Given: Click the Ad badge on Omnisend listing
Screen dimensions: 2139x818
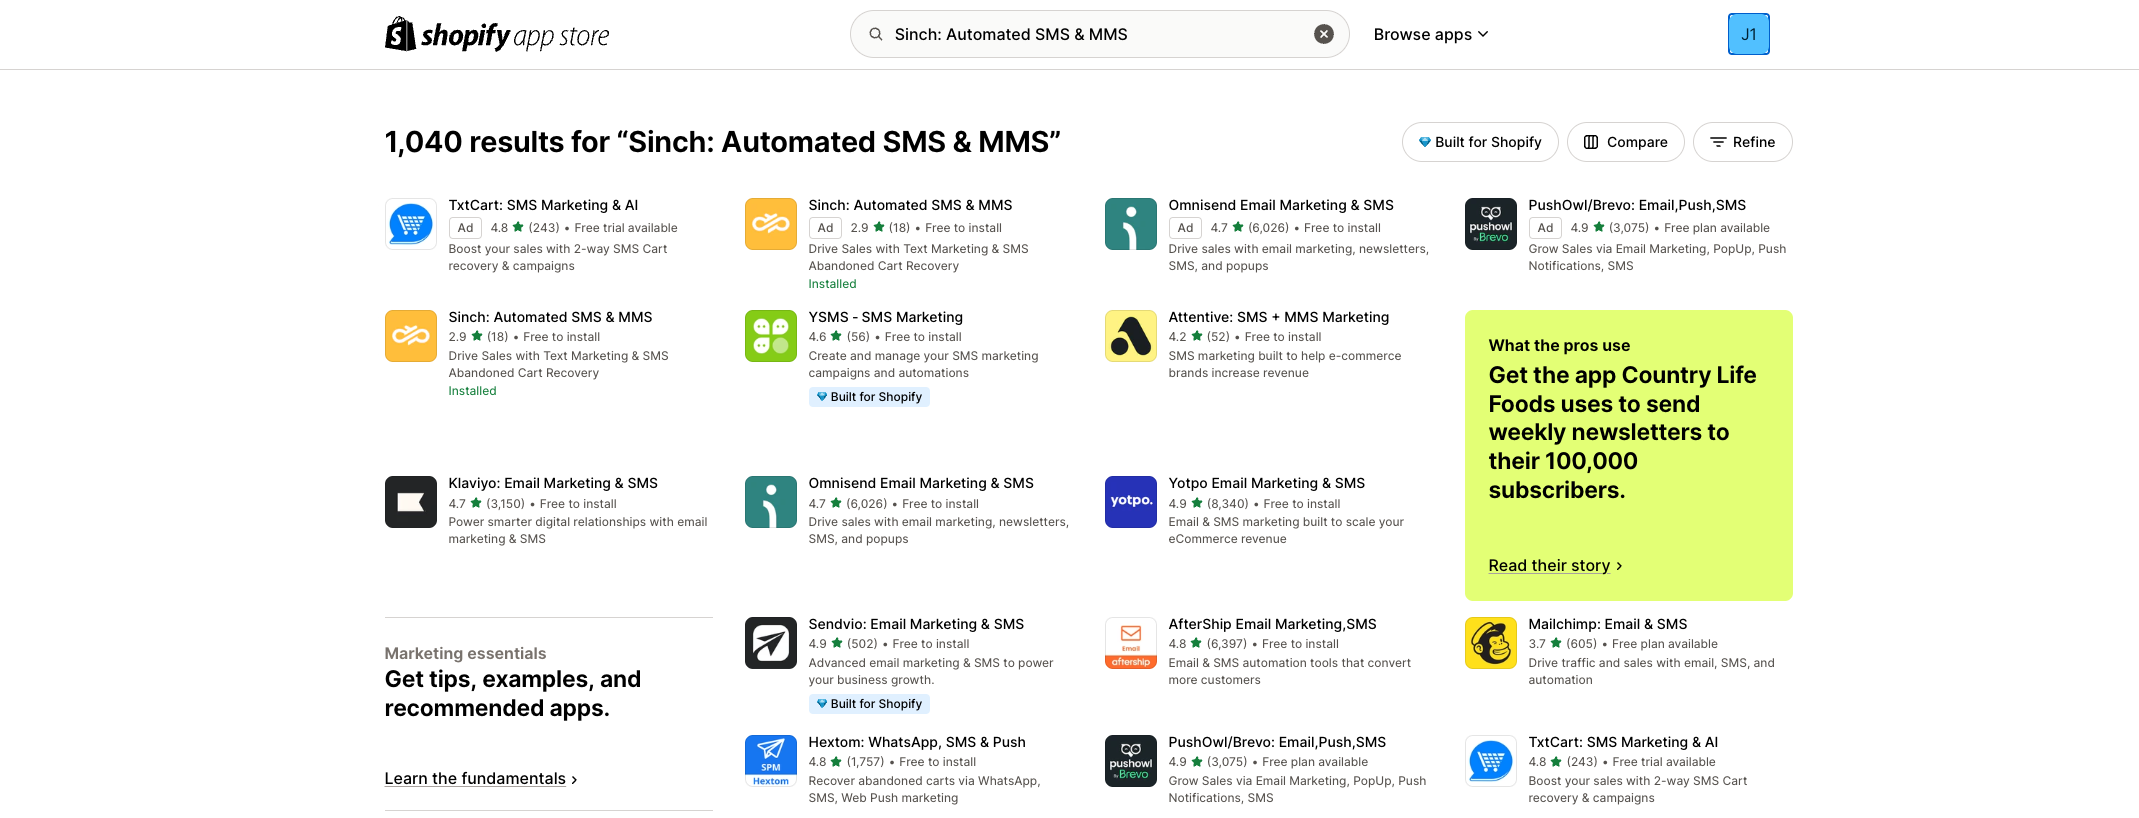Looking at the screenshot, I should [1185, 228].
